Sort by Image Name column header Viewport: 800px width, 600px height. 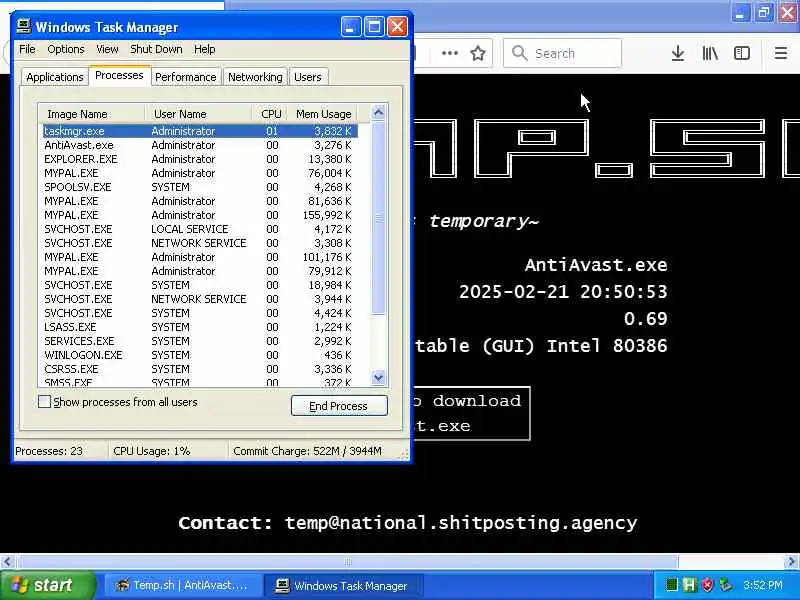[92, 114]
